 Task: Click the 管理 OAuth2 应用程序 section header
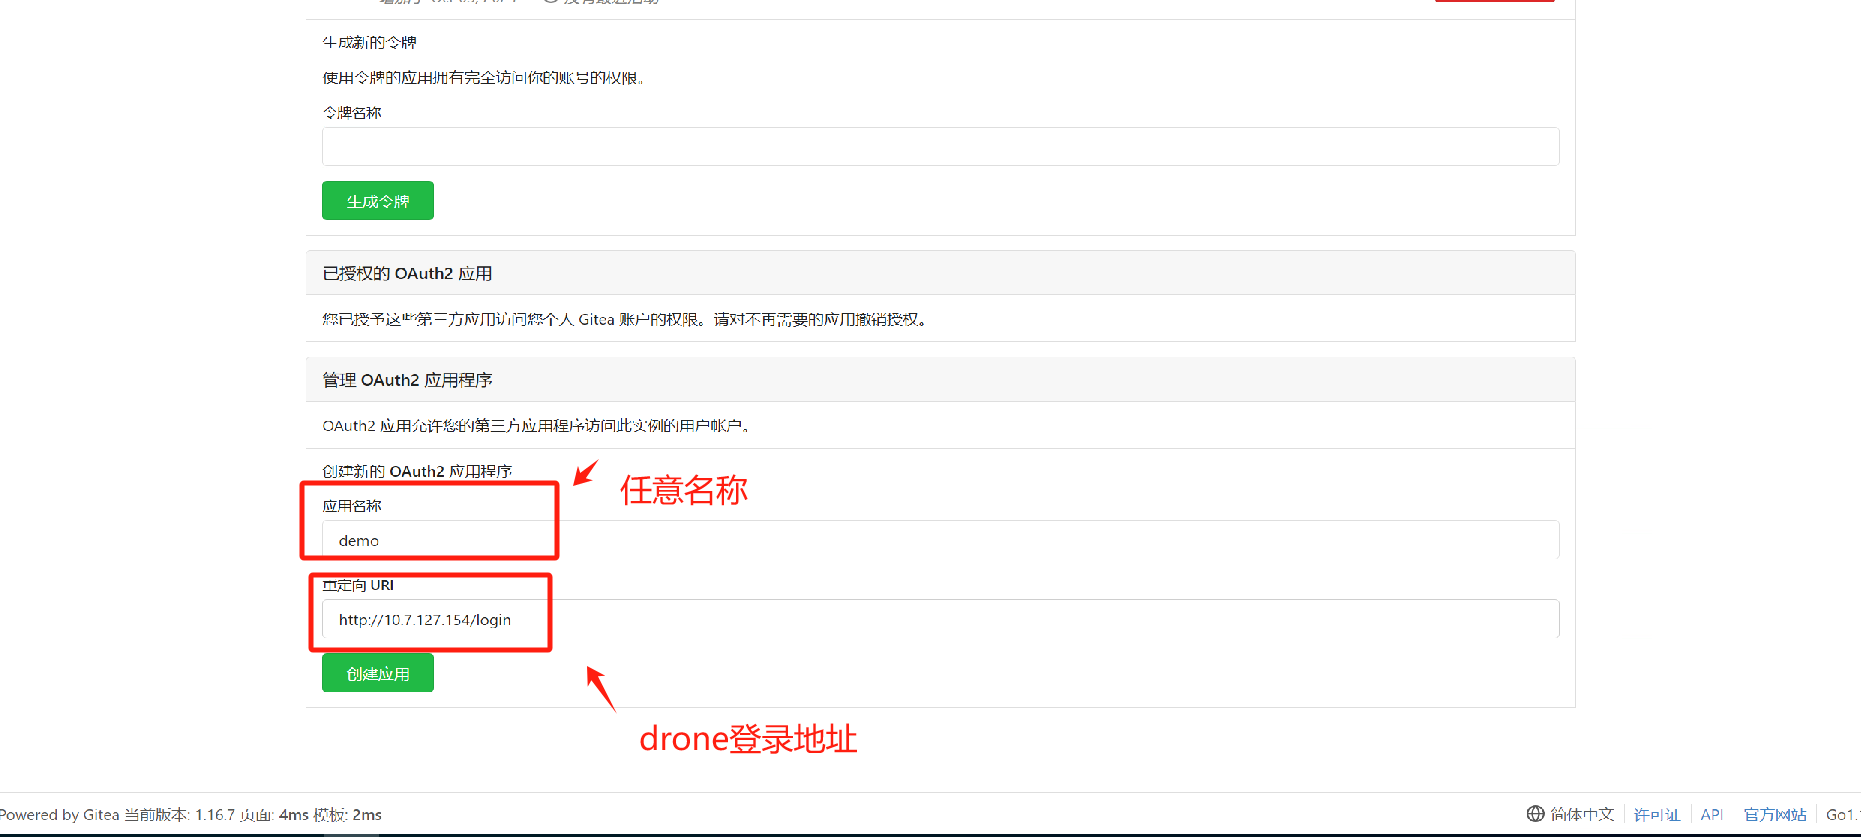(x=407, y=380)
